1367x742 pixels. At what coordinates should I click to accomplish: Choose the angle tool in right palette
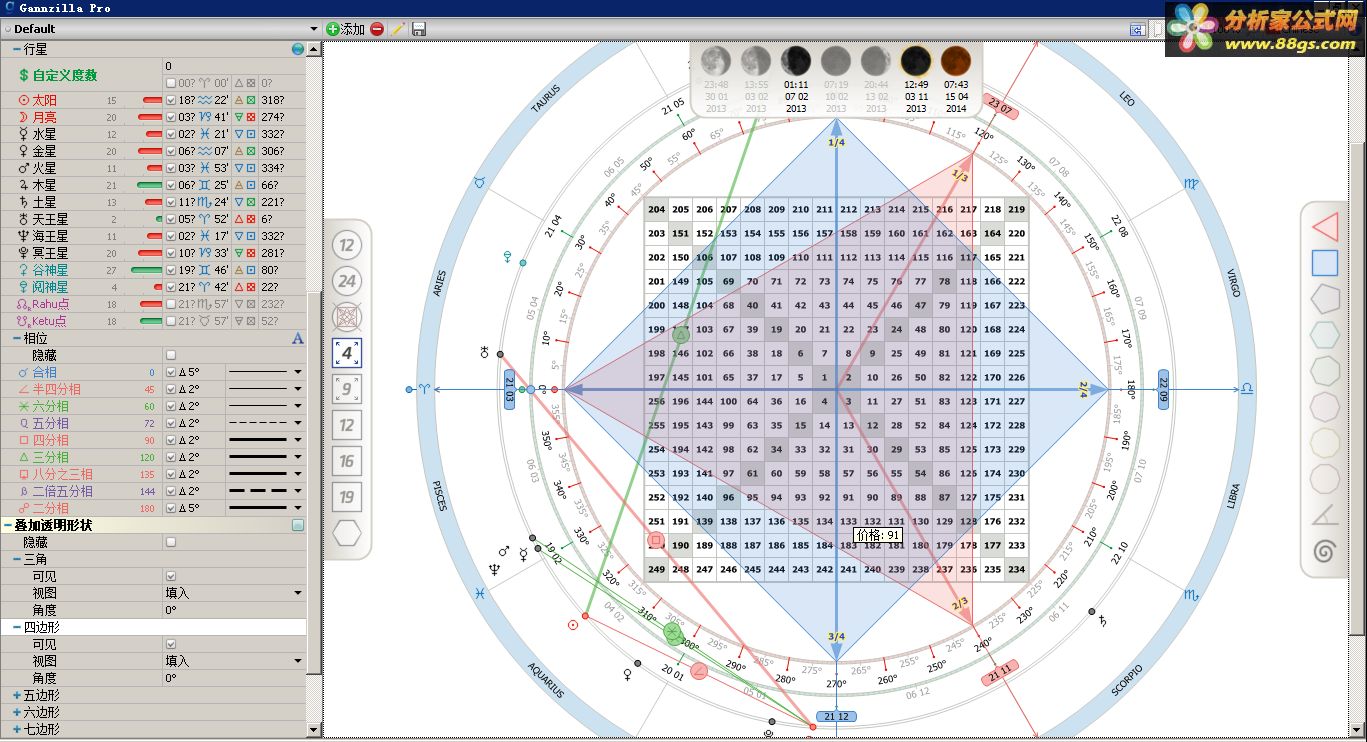pos(1325,515)
